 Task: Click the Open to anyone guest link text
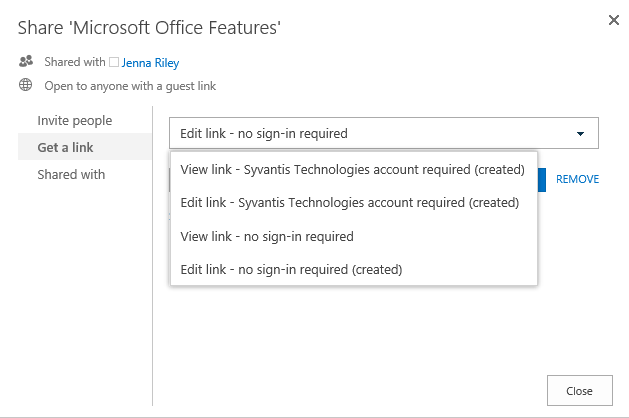(130, 86)
